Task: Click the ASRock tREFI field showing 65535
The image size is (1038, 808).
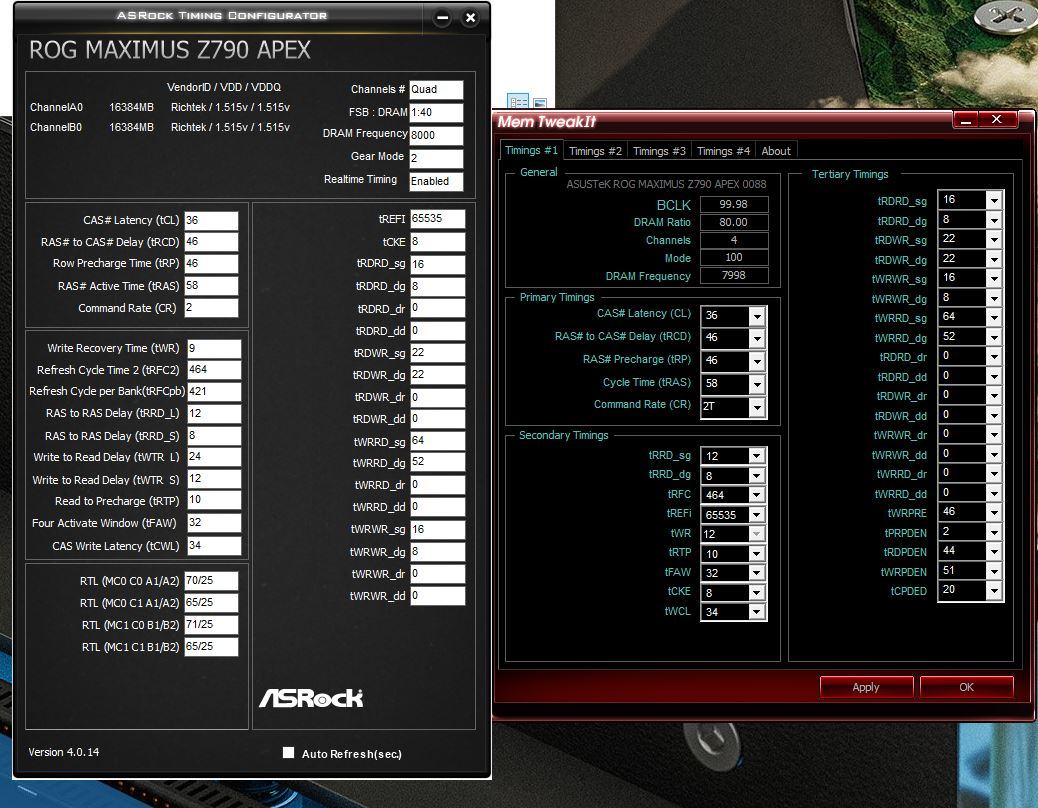Action: [437, 219]
